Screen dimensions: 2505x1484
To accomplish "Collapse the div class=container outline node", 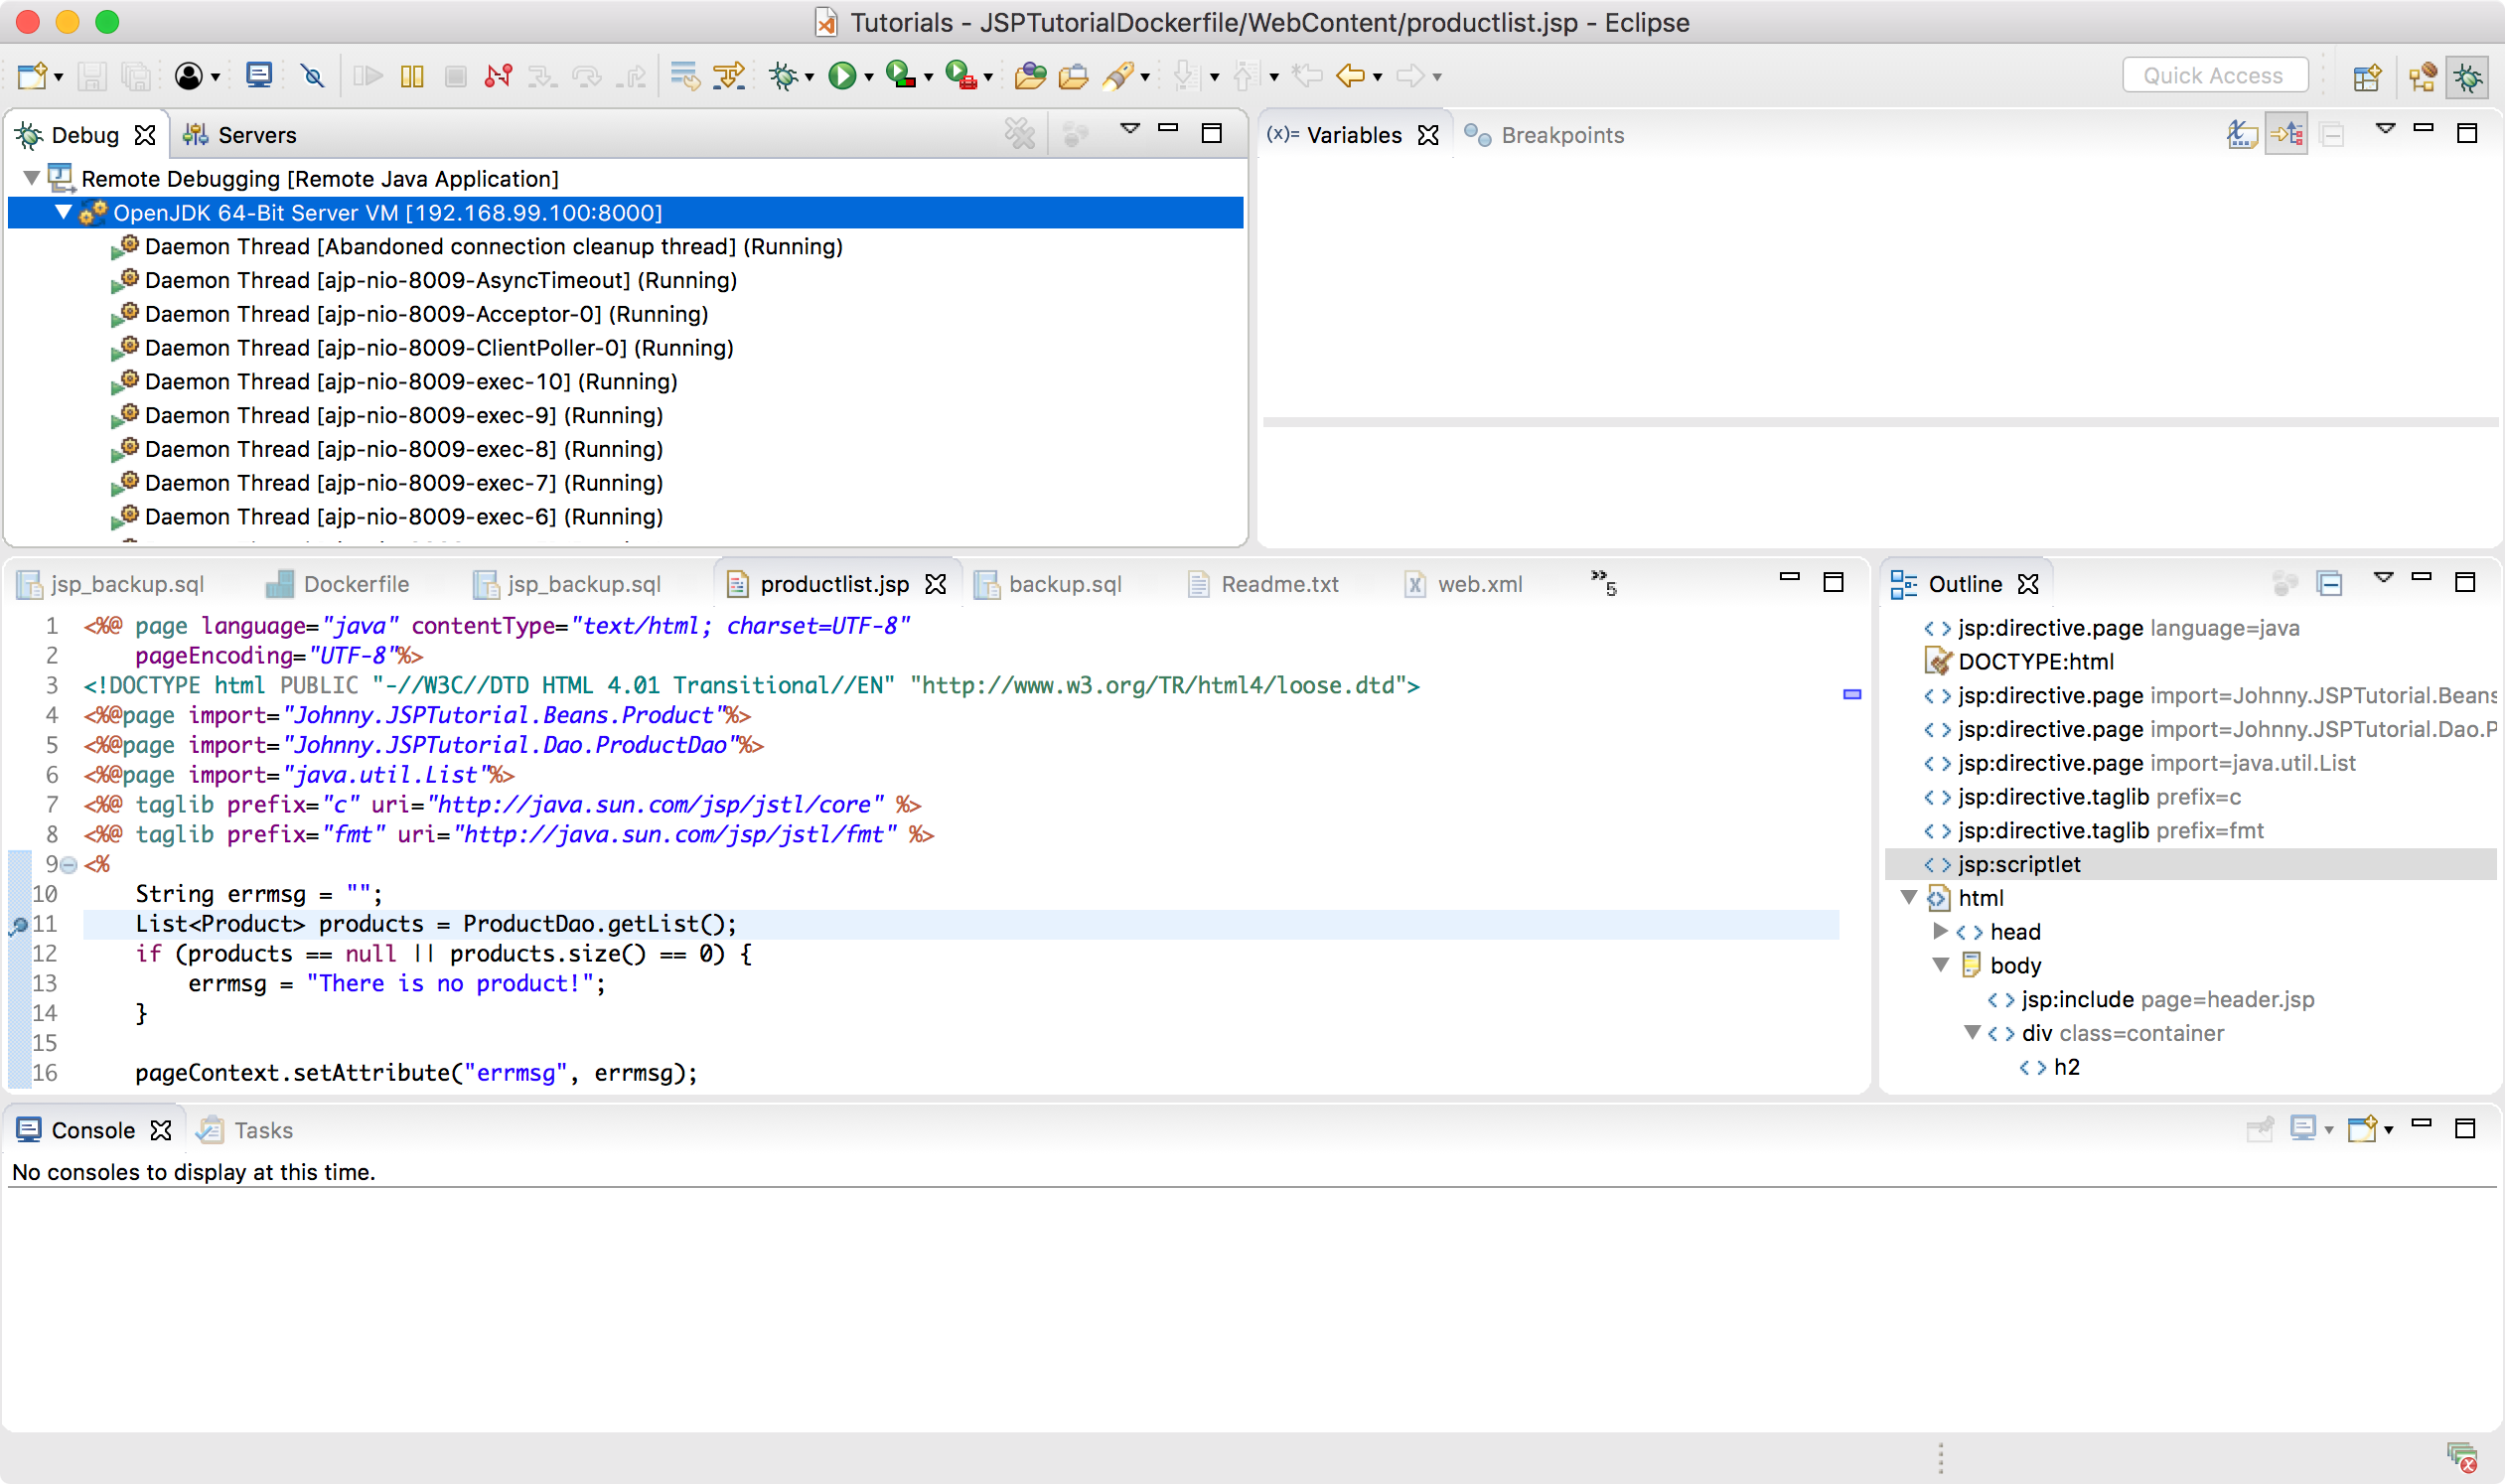I will (1972, 1032).
